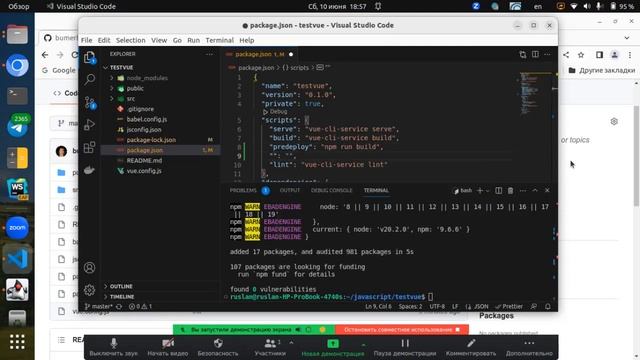Screen dimensions: 640x360
Task: Open the Docker view in the activity bar
Action: [89, 170]
